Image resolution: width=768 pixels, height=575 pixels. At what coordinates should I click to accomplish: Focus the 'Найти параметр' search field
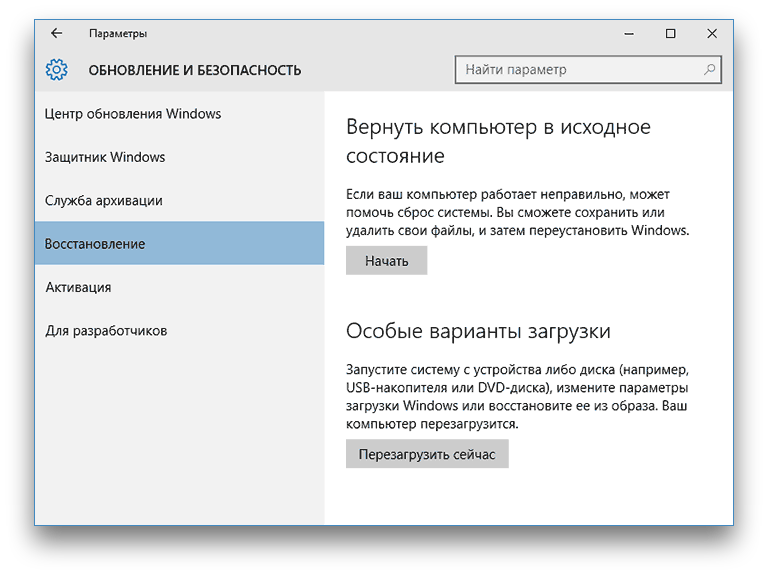pos(578,70)
